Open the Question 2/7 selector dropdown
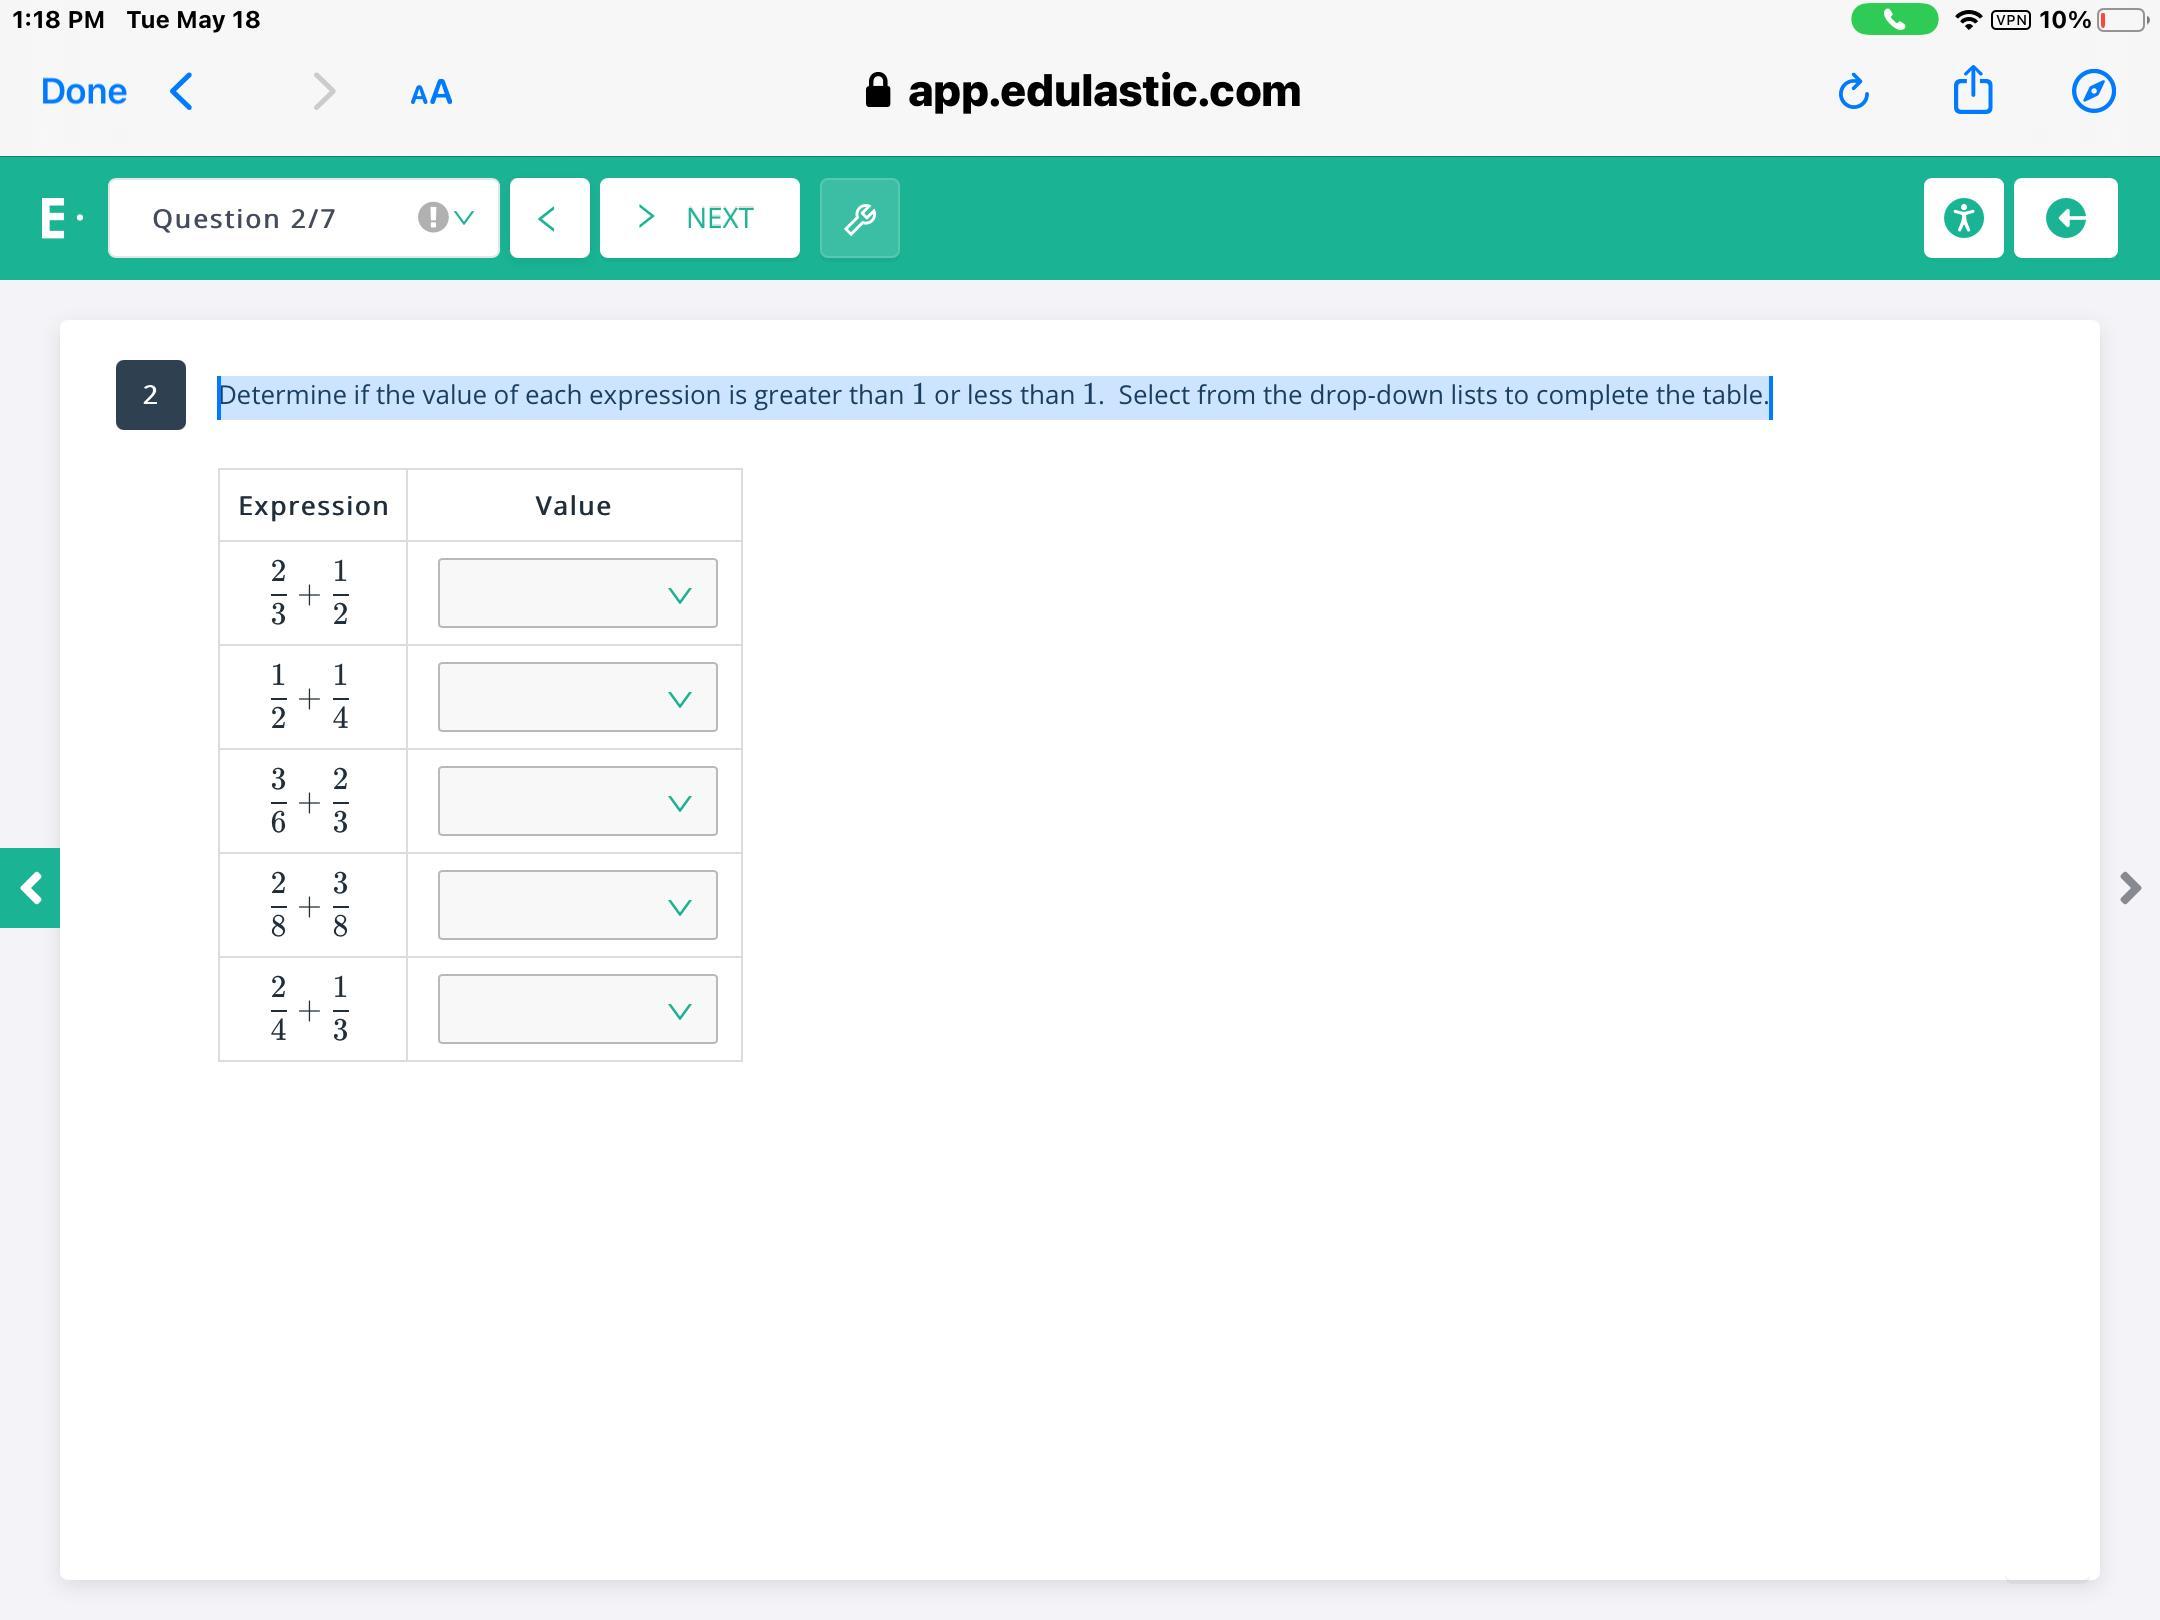Image resolution: width=2160 pixels, height=1620 pixels. pyautogui.click(x=303, y=218)
